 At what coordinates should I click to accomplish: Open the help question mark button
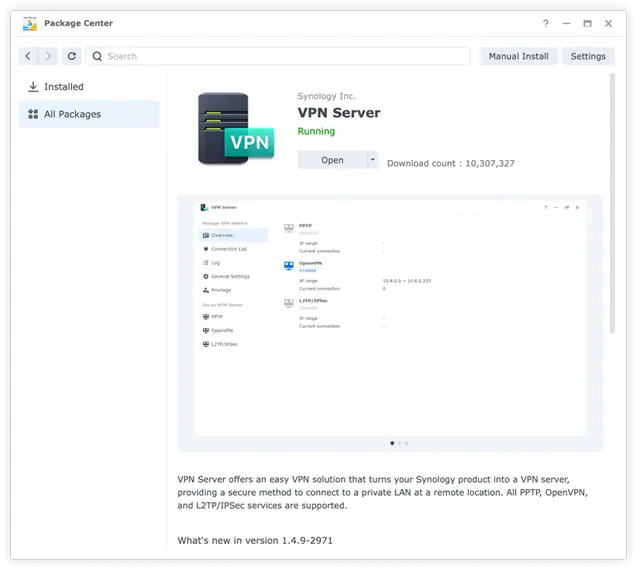(545, 23)
